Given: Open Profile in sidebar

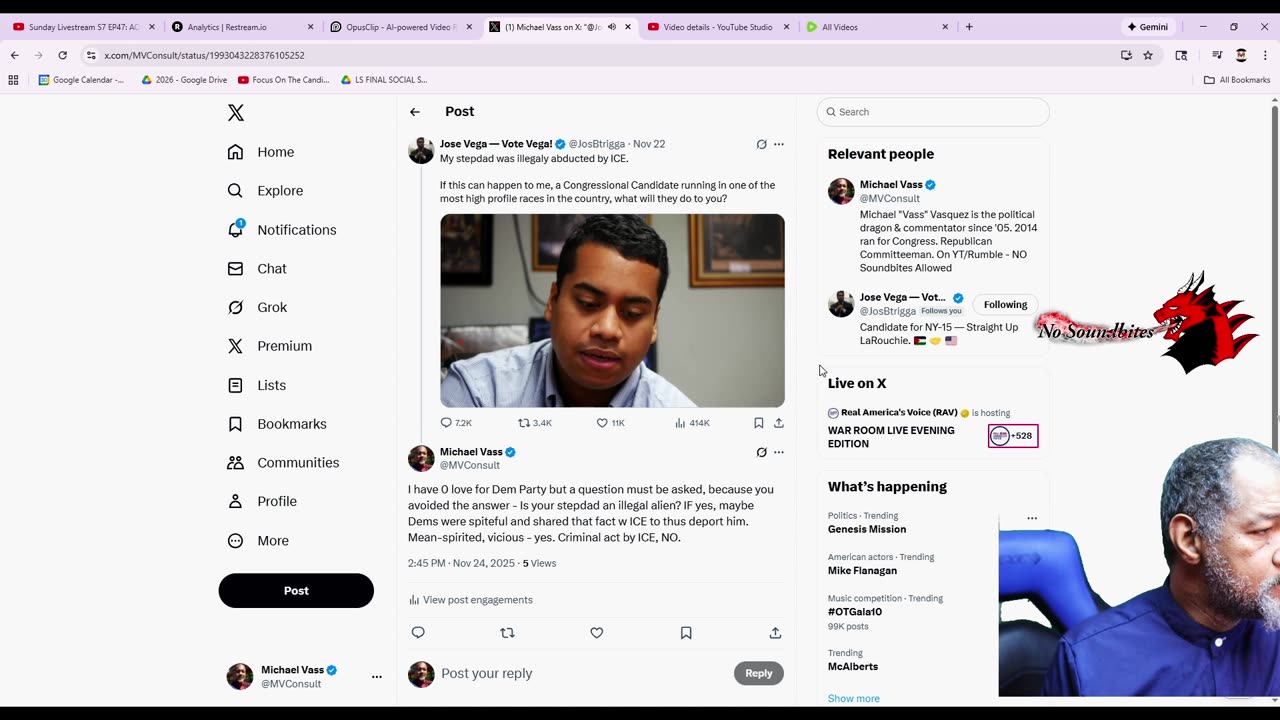Looking at the screenshot, I should click(262, 501).
